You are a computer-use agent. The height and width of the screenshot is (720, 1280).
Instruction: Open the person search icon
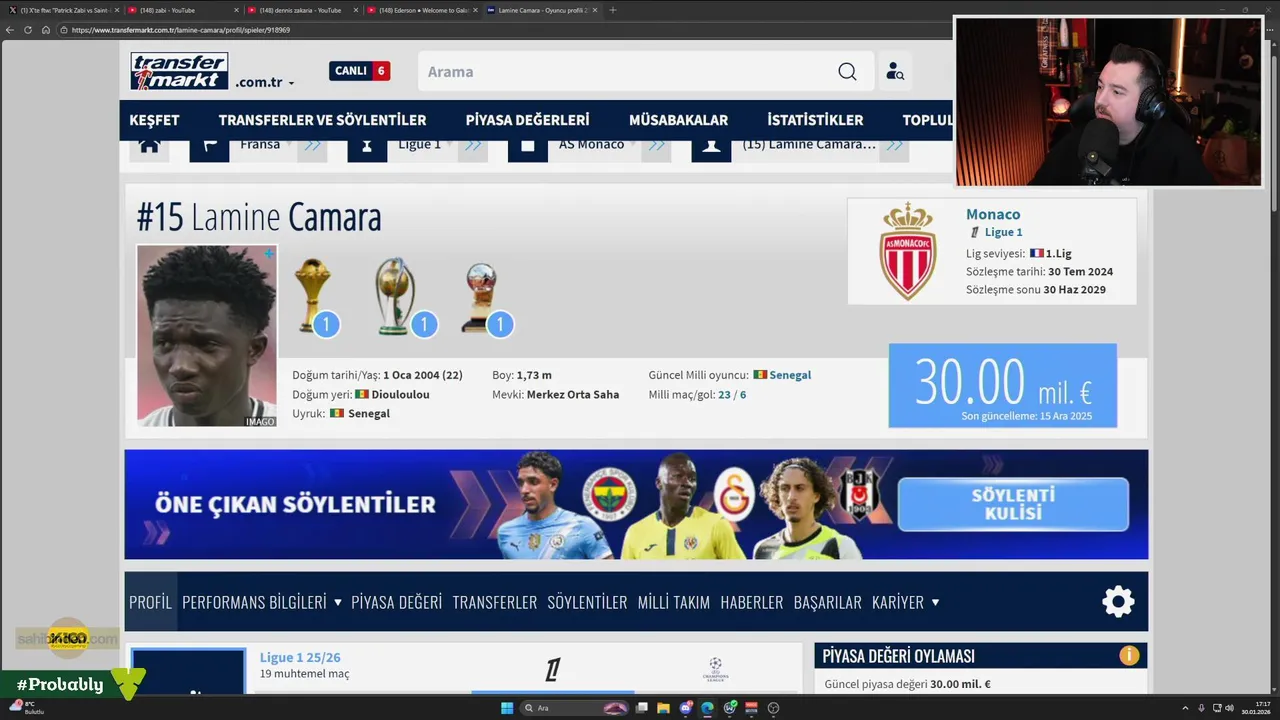[895, 72]
